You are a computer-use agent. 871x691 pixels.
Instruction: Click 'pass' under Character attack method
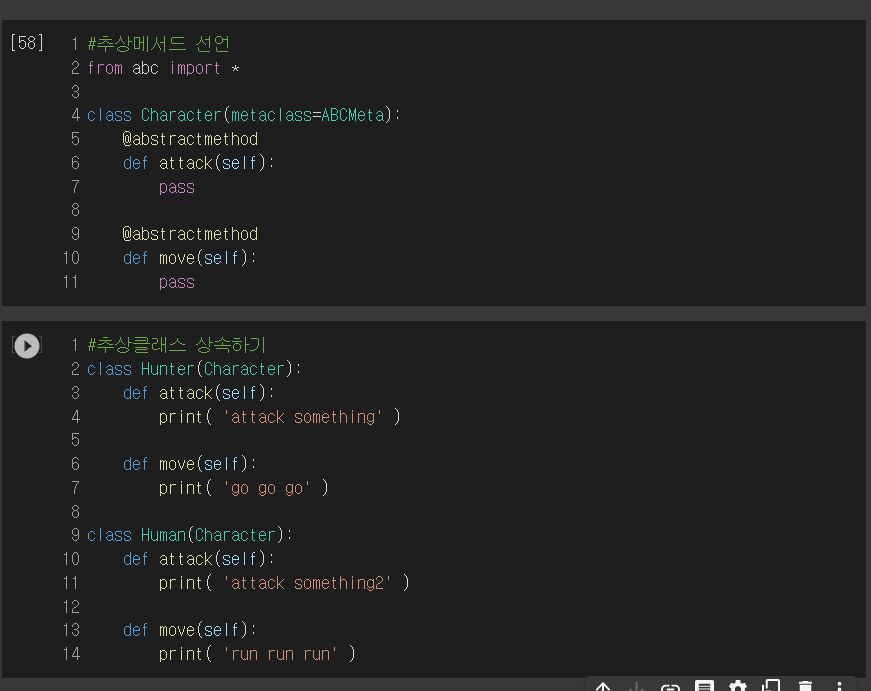[x=177, y=187]
